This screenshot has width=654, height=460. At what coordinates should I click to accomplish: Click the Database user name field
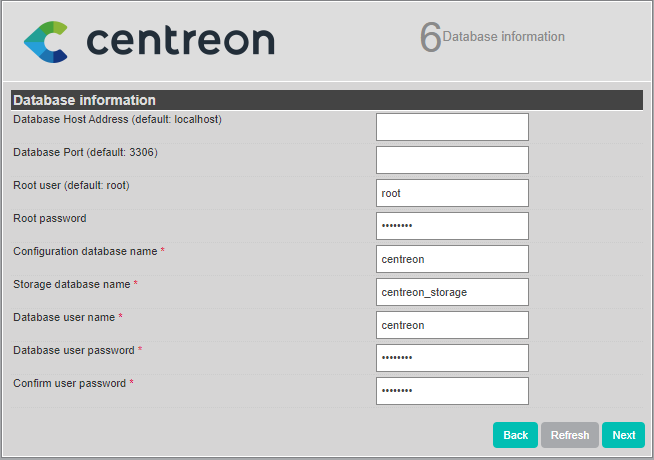pyautogui.click(x=452, y=325)
